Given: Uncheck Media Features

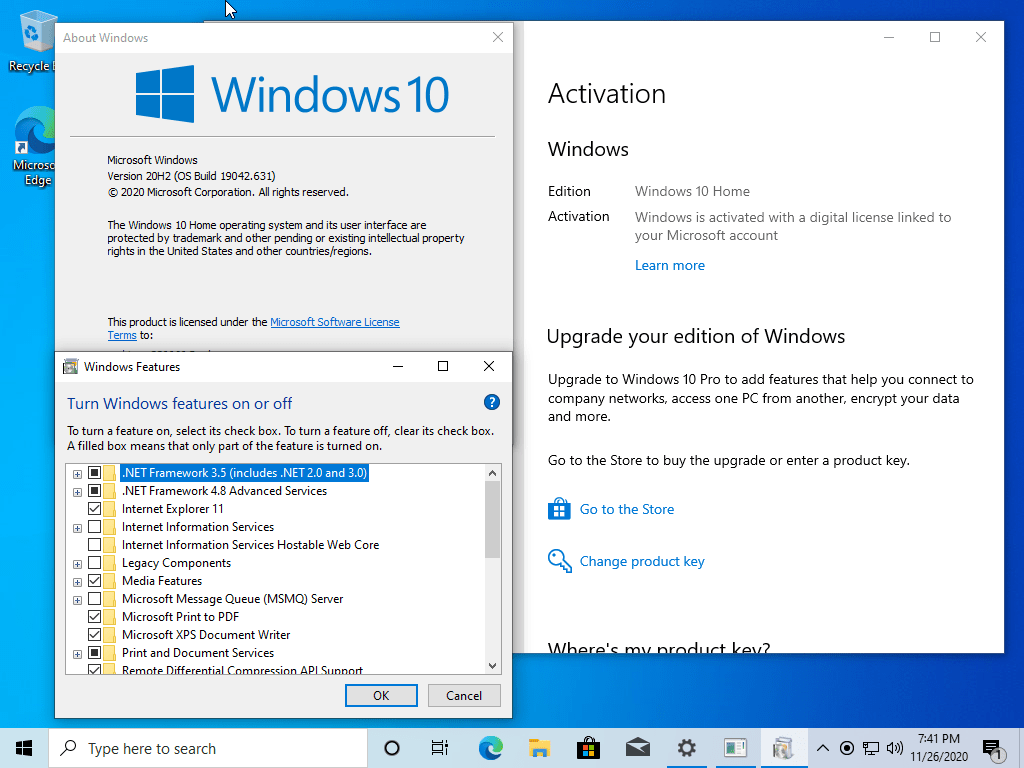Looking at the screenshot, I should tap(95, 581).
